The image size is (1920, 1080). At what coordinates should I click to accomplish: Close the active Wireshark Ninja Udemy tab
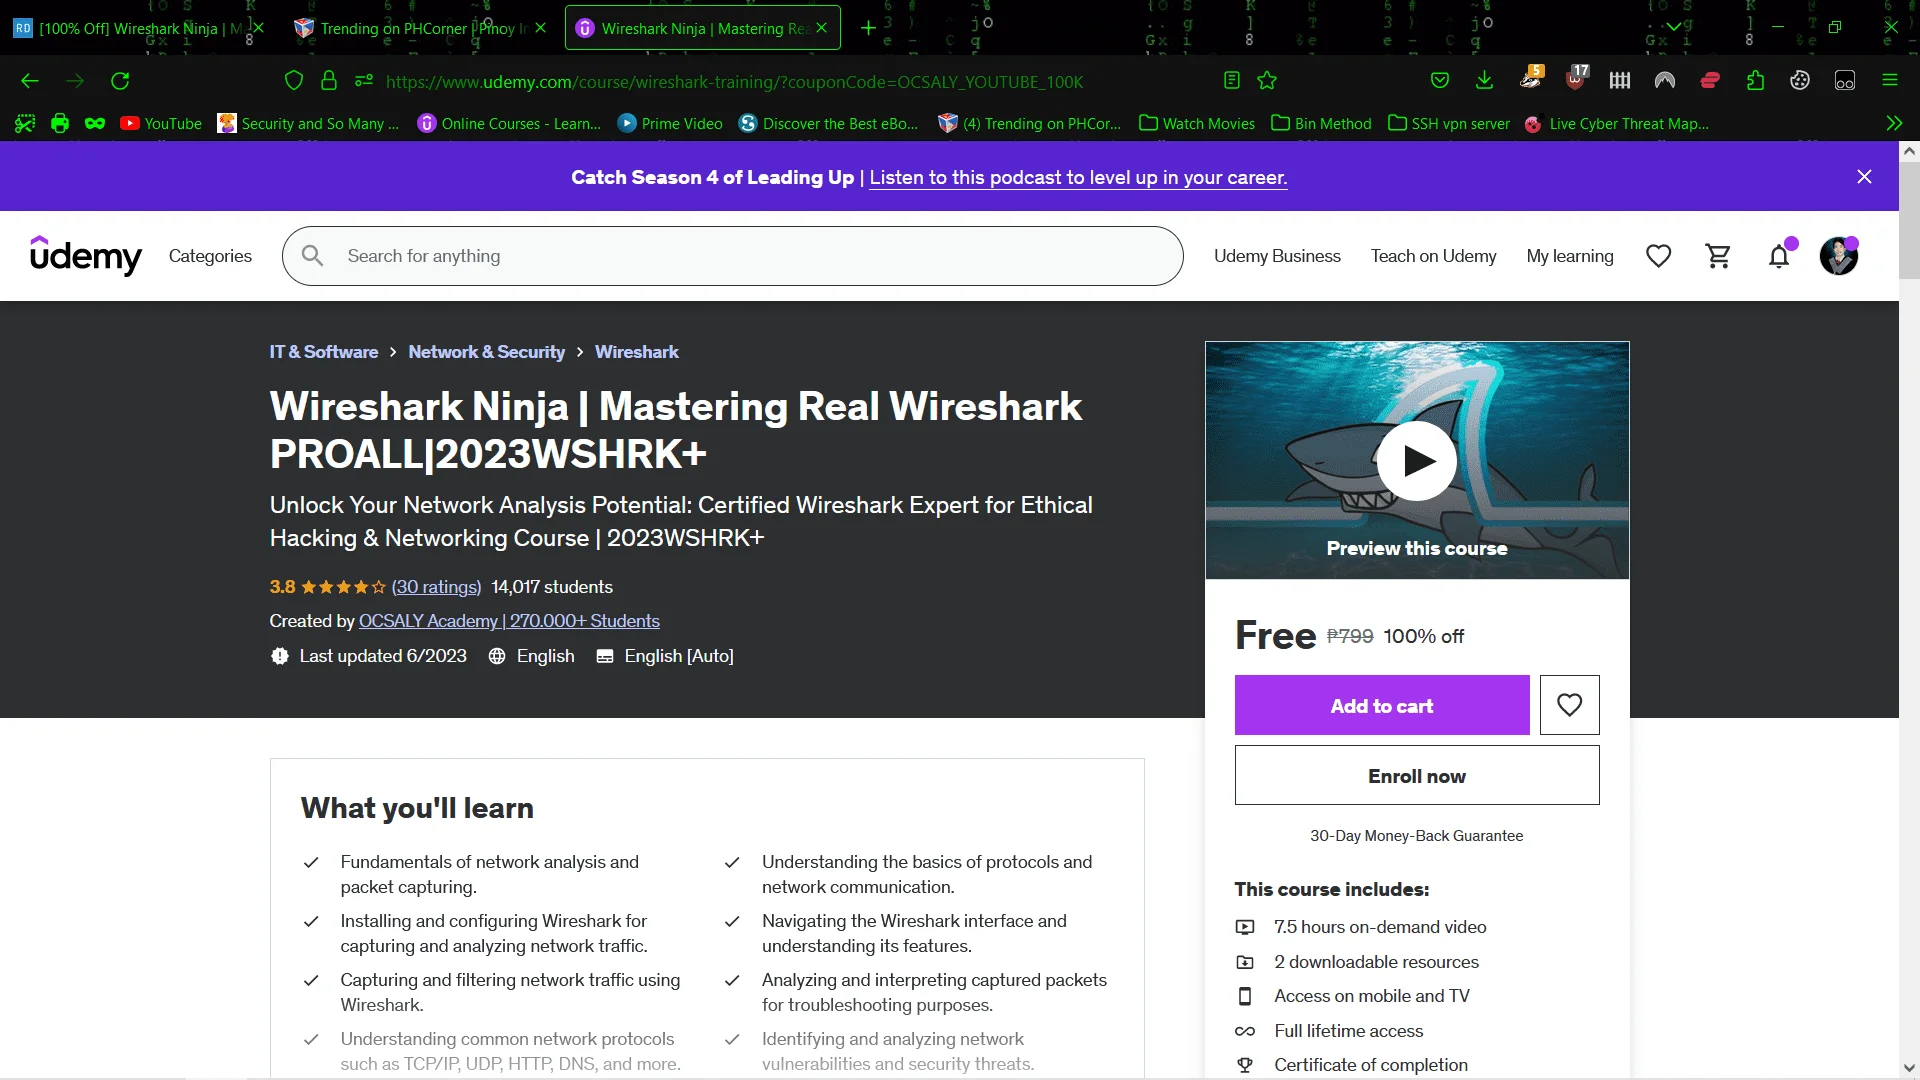[x=822, y=28]
